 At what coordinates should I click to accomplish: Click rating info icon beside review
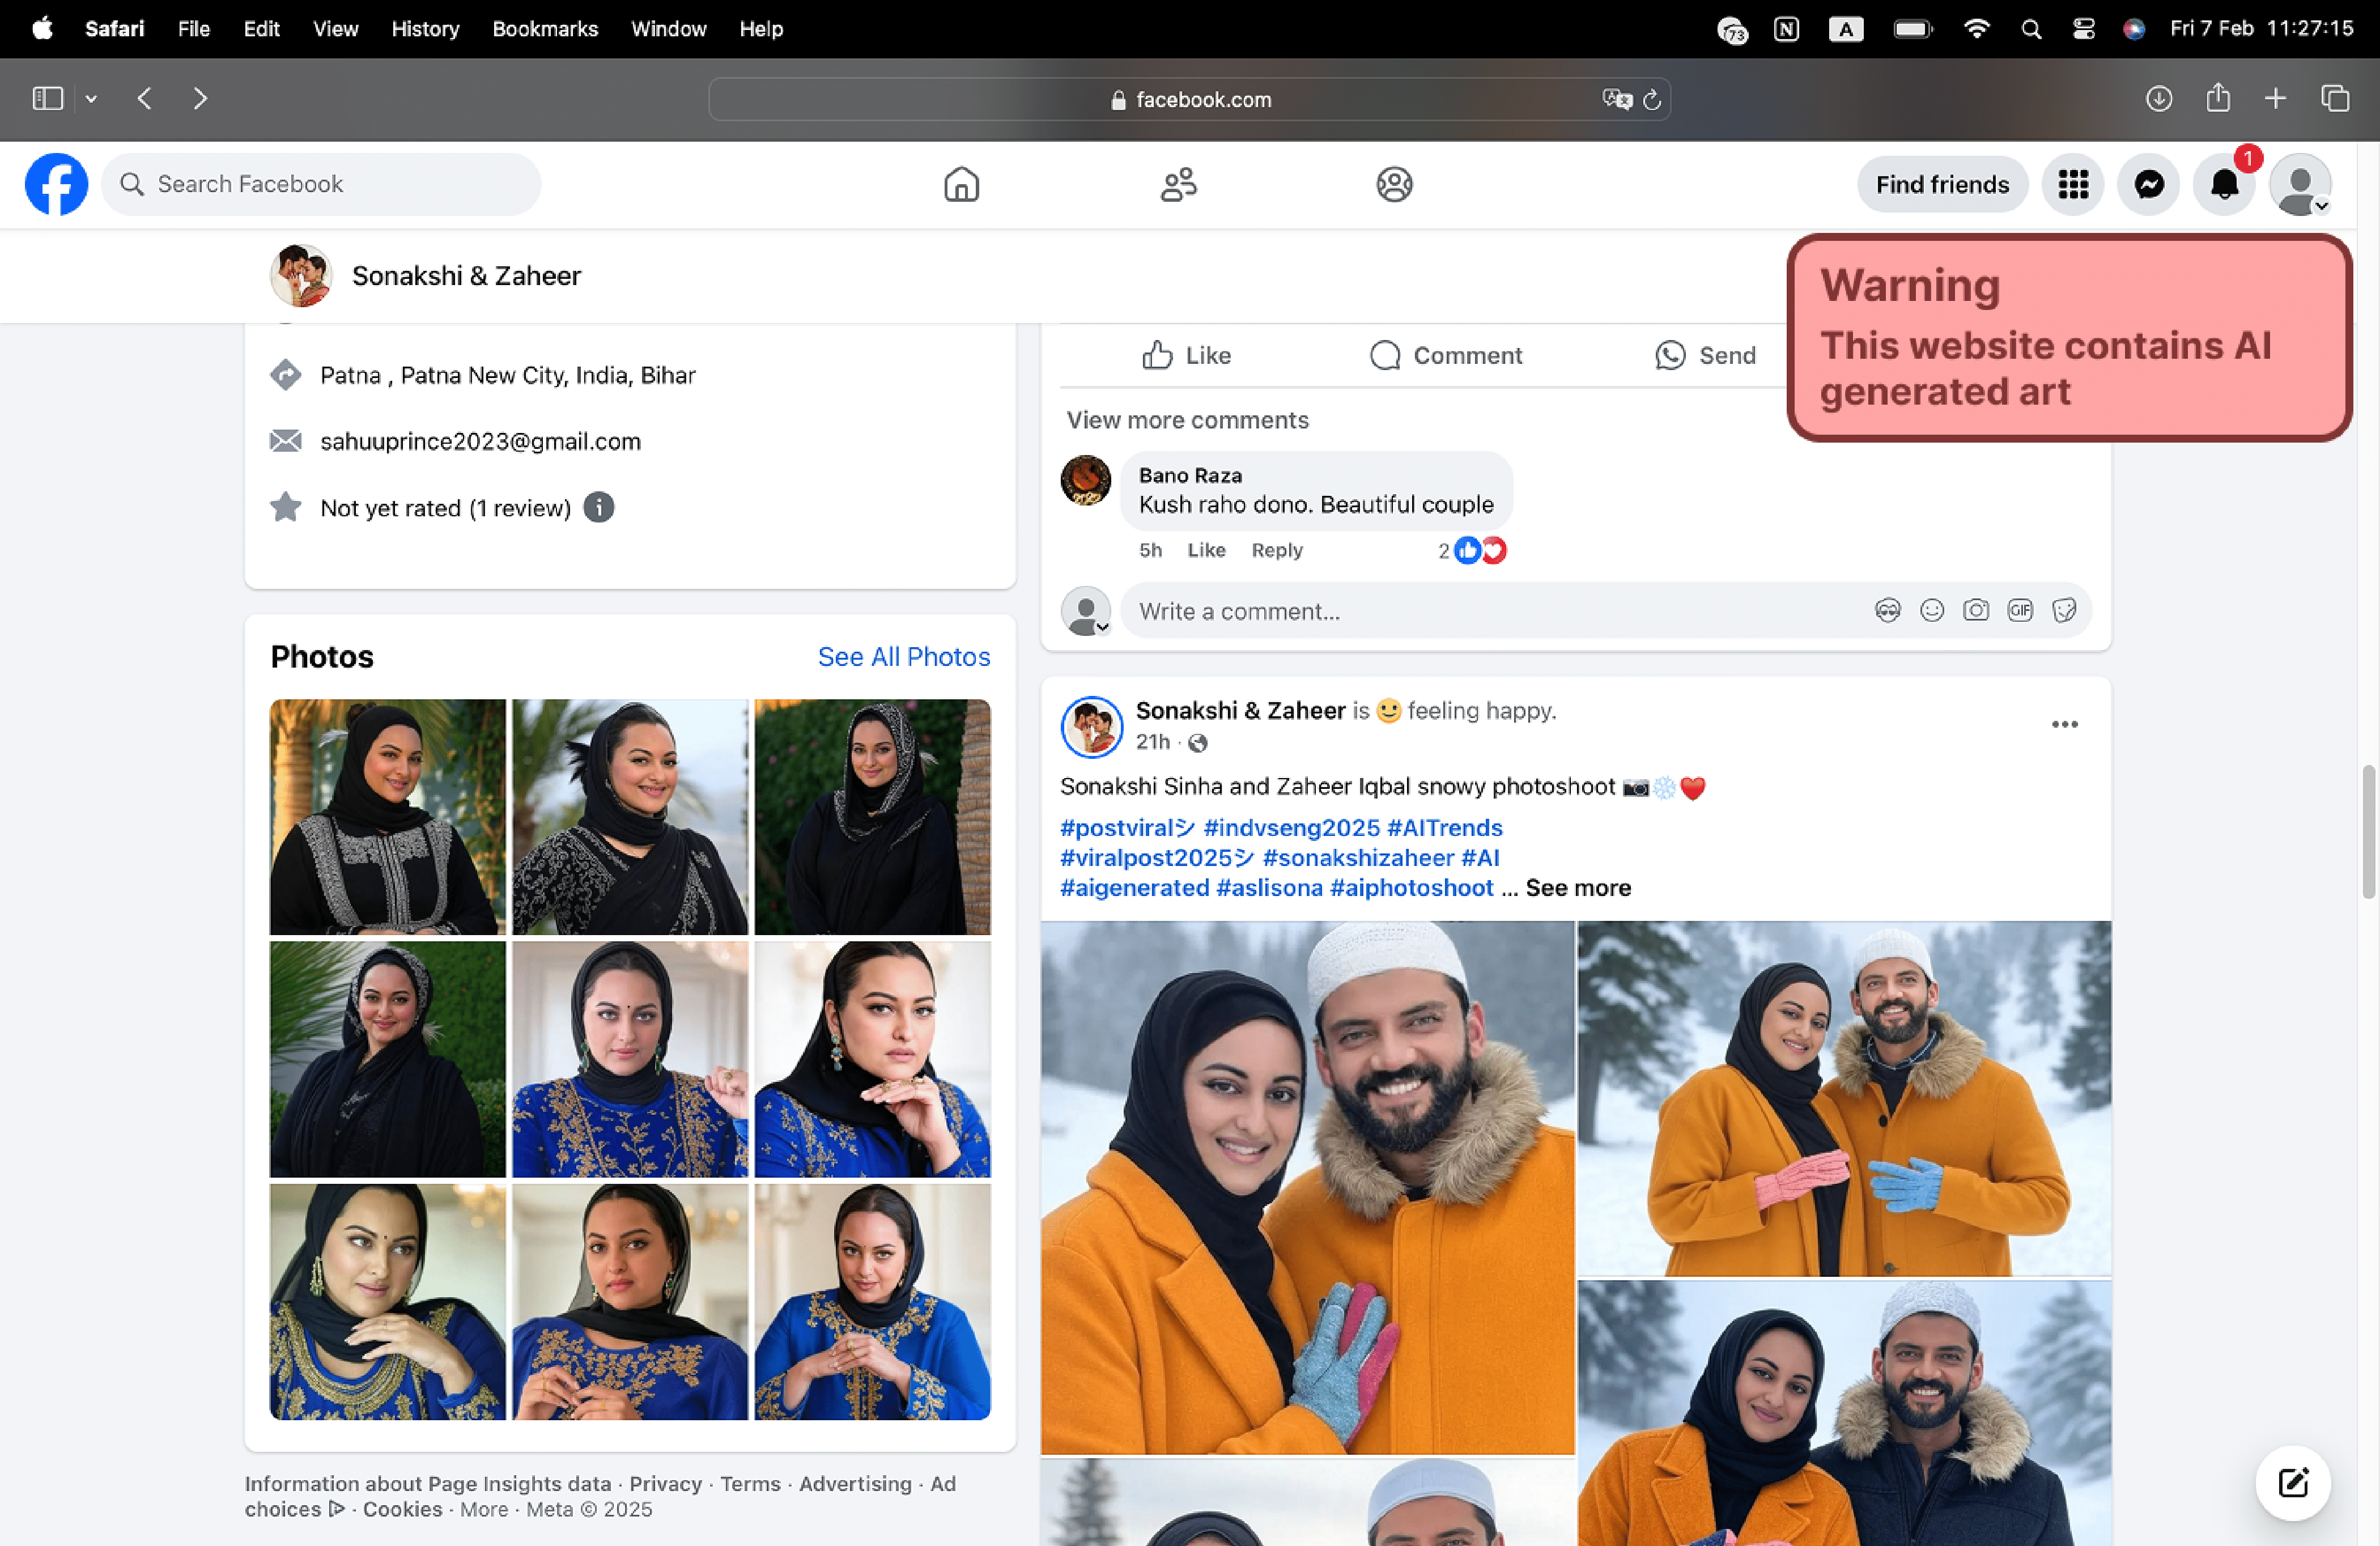(x=598, y=508)
